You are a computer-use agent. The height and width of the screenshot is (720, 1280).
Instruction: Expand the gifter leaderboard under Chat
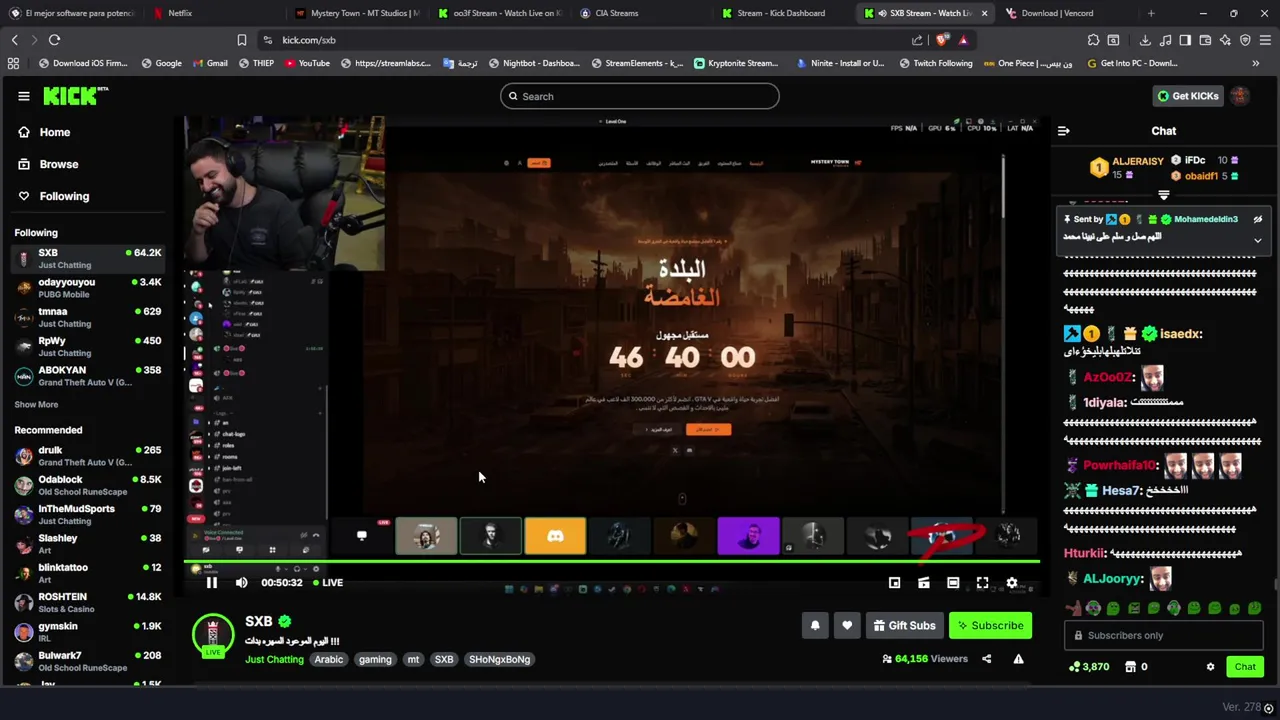coord(1163,196)
